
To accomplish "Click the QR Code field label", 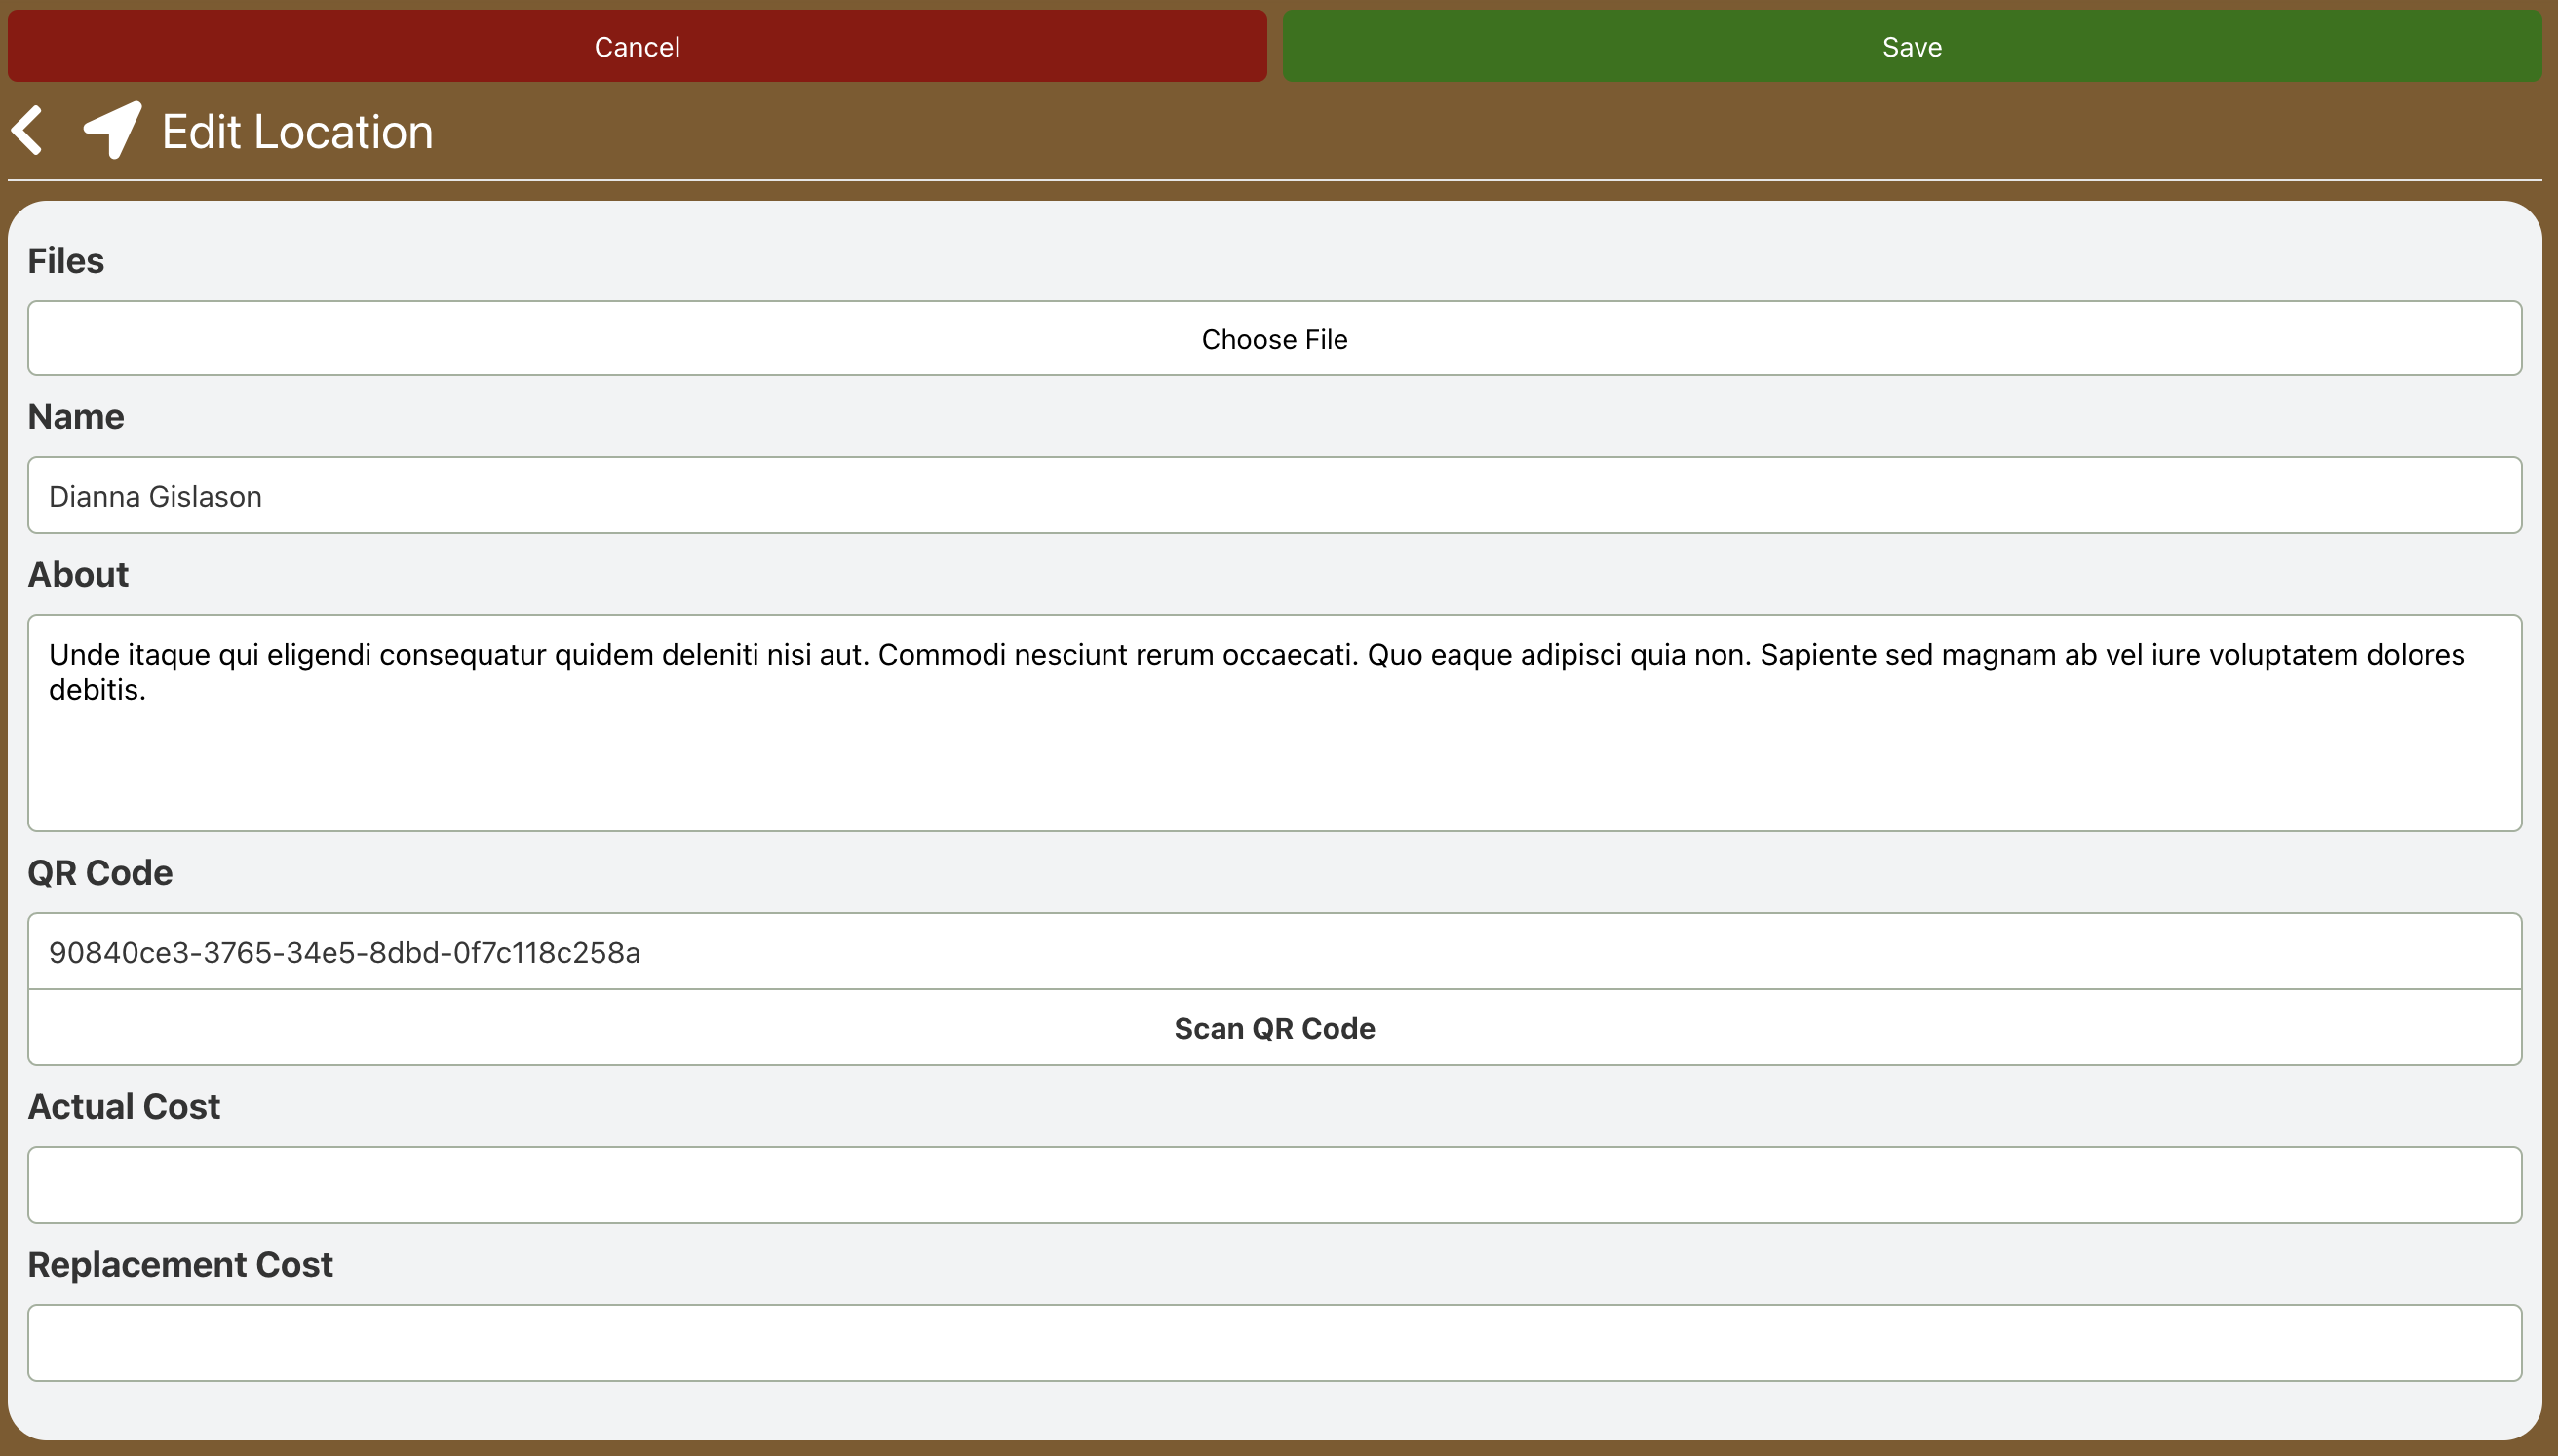I will coord(100,873).
